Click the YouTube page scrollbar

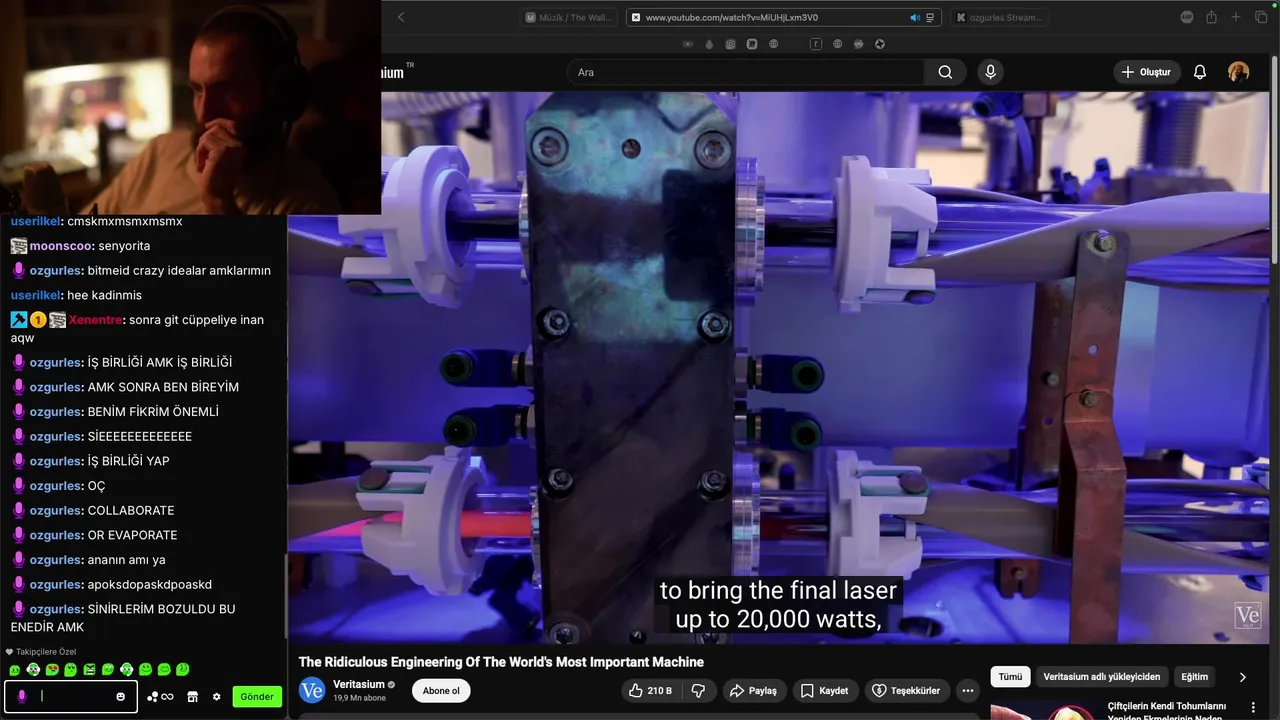click(x=1274, y=160)
